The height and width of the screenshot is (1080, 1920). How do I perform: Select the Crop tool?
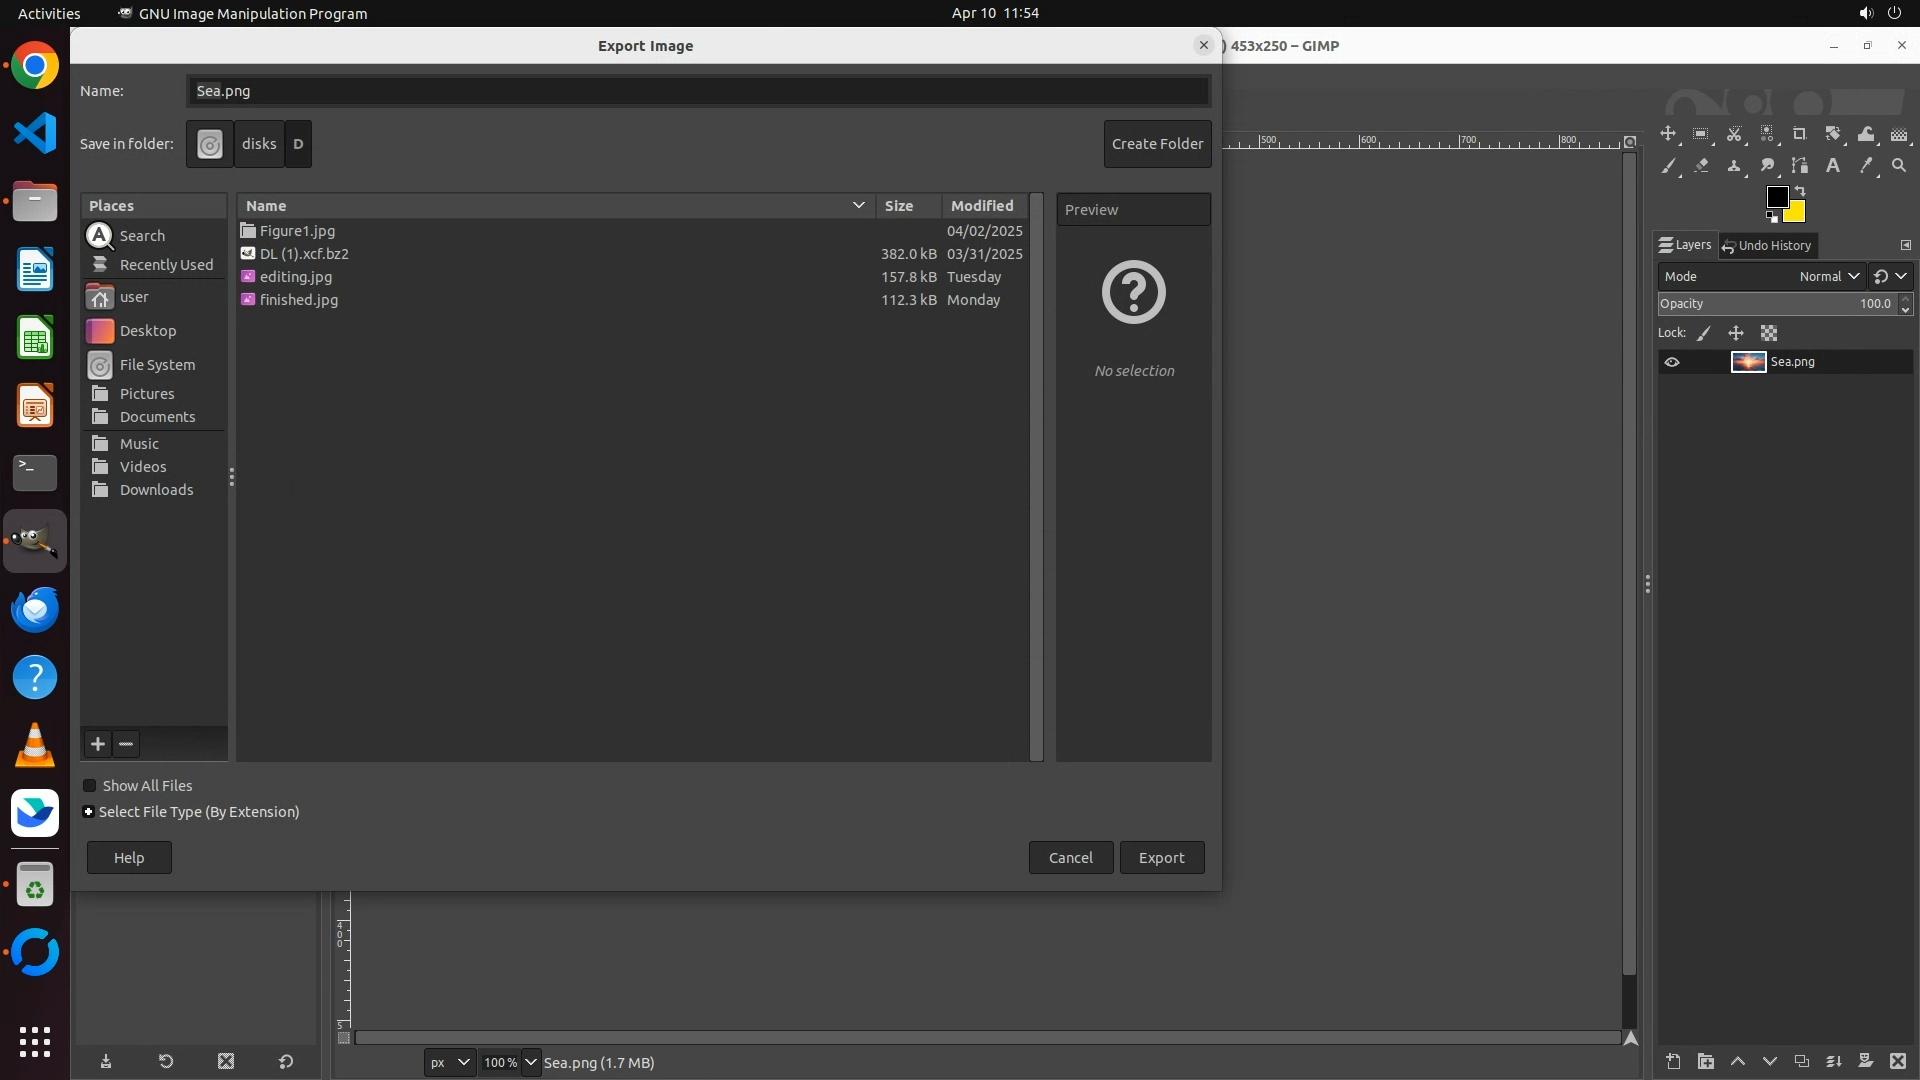point(1799,134)
